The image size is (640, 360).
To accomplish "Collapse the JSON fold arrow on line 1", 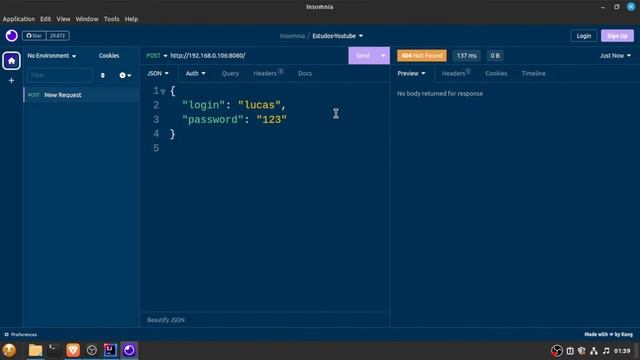I will pyautogui.click(x=163, y=92).
